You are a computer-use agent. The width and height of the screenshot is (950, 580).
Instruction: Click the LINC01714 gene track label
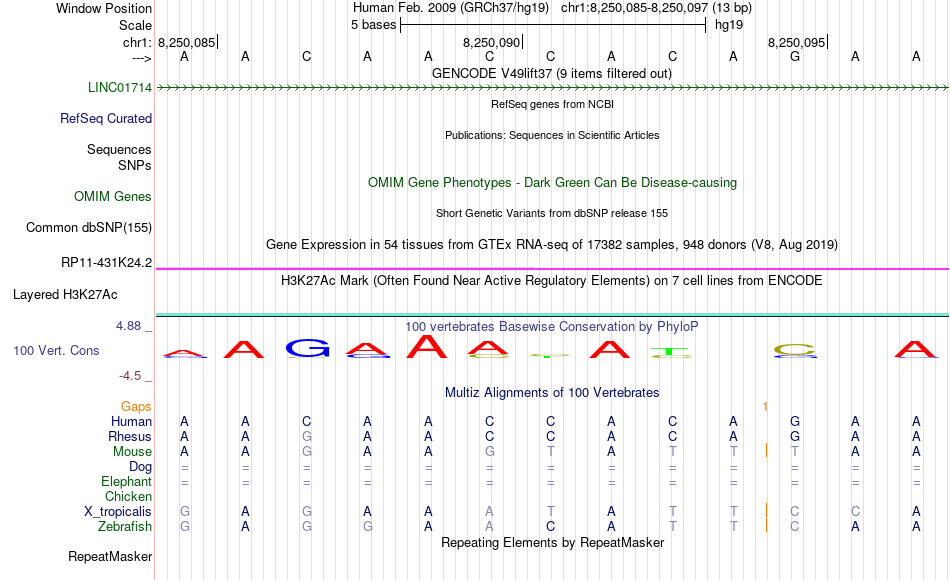point(120,87)
